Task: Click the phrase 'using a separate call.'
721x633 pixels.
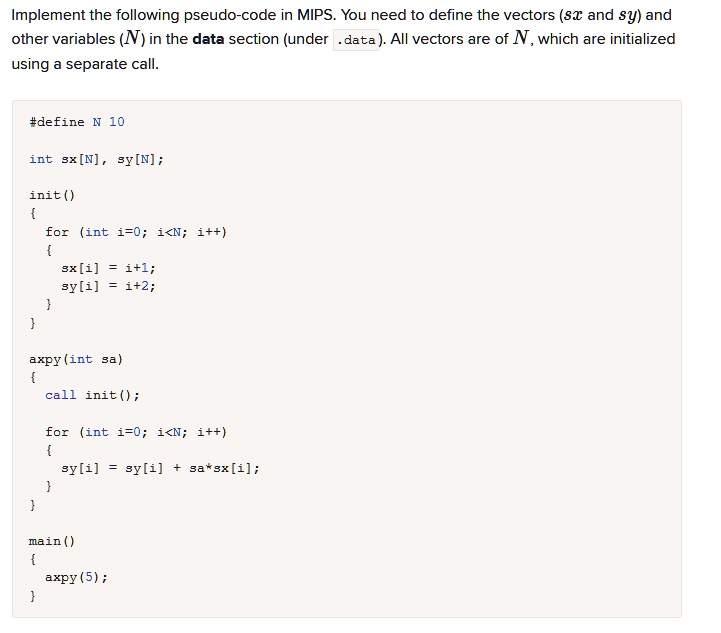Action: coord(85,64)
